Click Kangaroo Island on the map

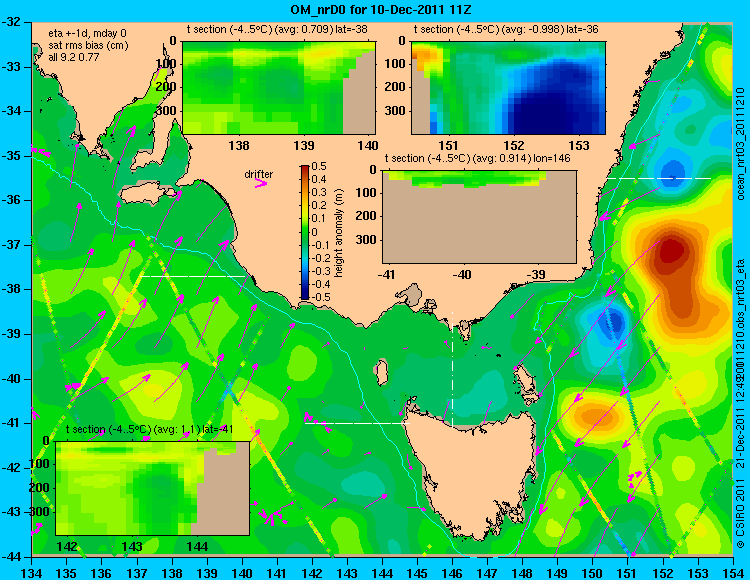[x=144, y=194]
